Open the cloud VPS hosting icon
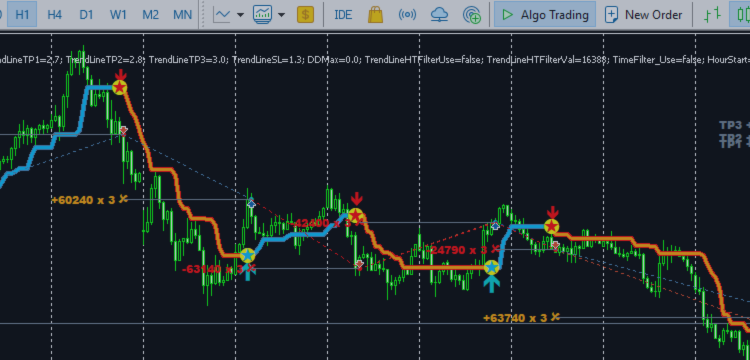Image resolution: width=750 pixels, height=360 pixels. pyautogui.click(x=439, y=15)
